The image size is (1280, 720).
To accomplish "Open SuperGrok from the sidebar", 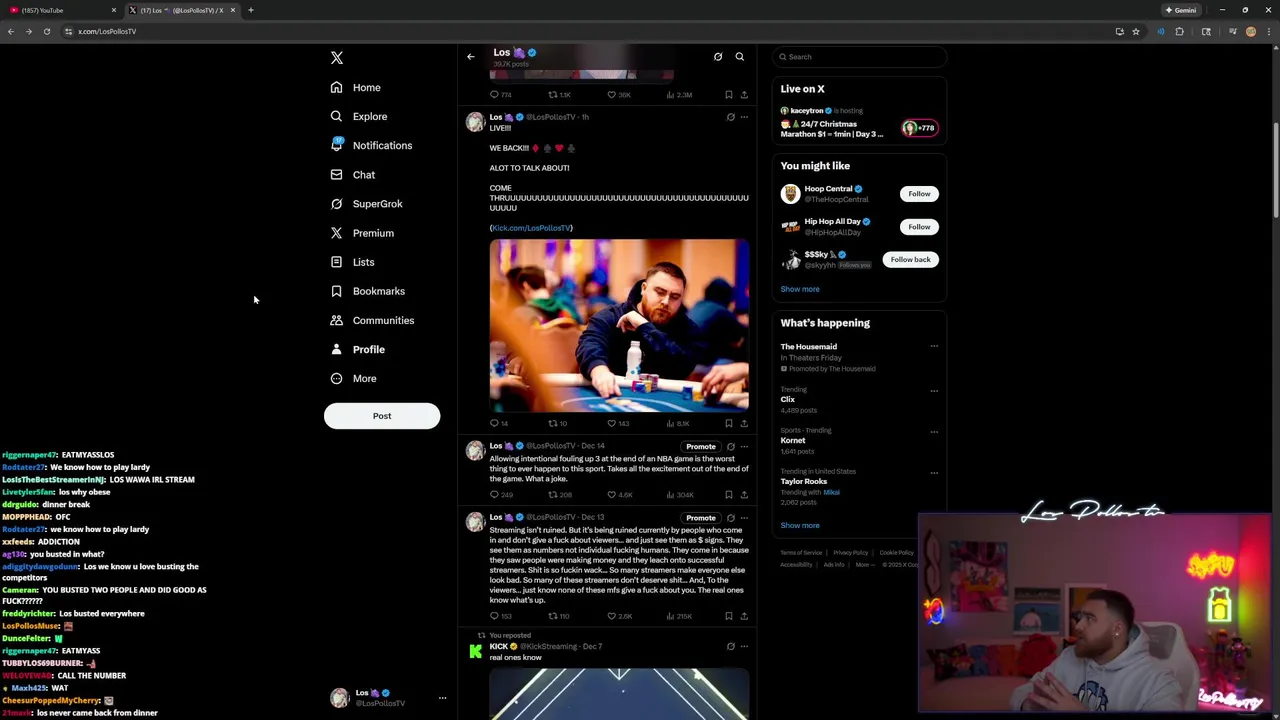I will point(367,204).
